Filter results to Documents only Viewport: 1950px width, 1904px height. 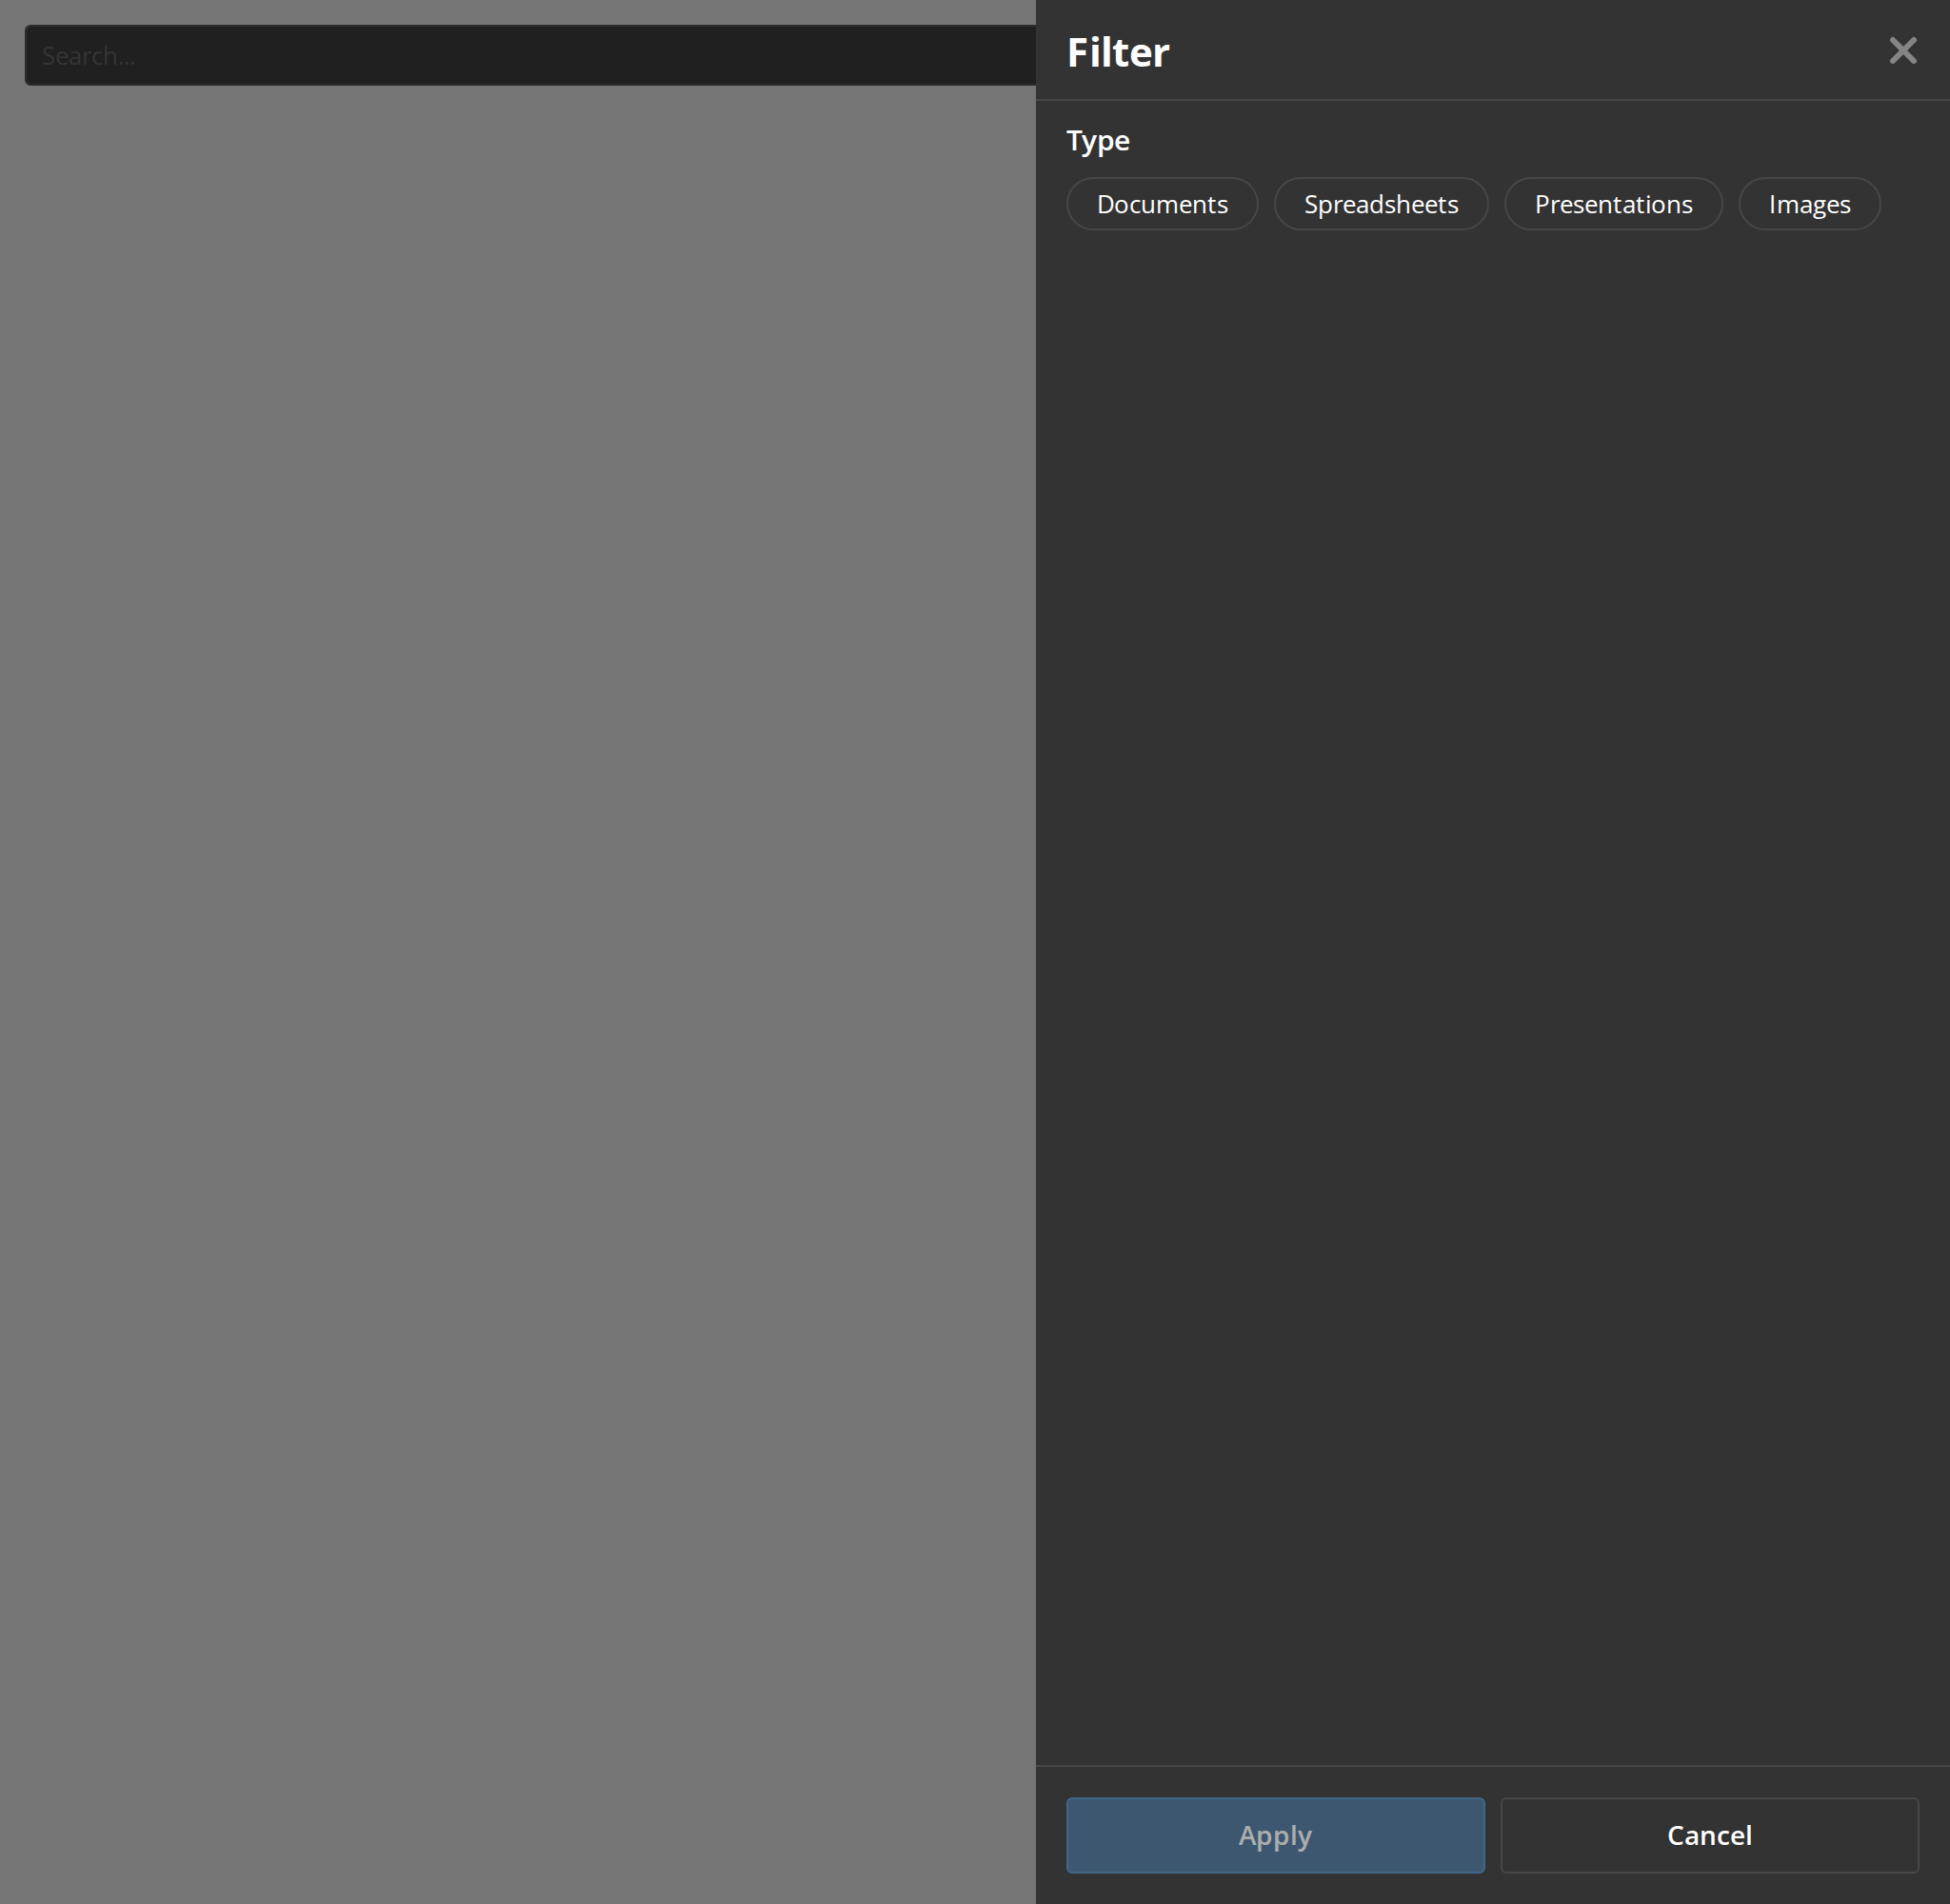(x=1162, y=204)
